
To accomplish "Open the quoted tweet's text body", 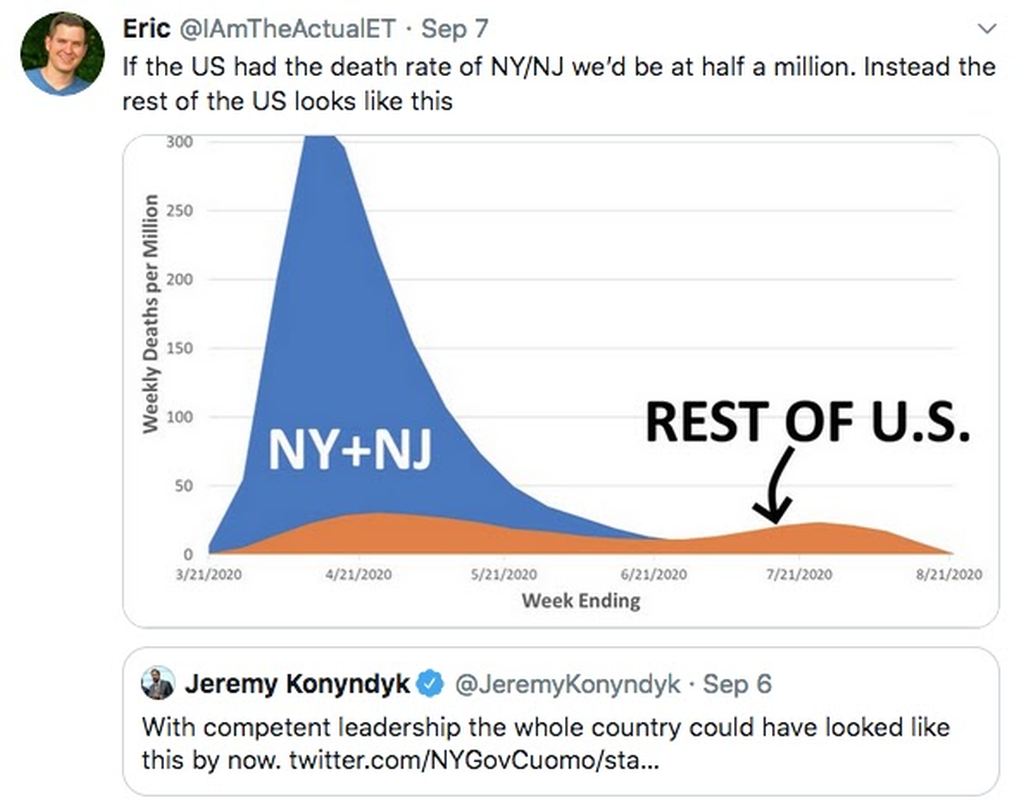I will pos(545,742).
